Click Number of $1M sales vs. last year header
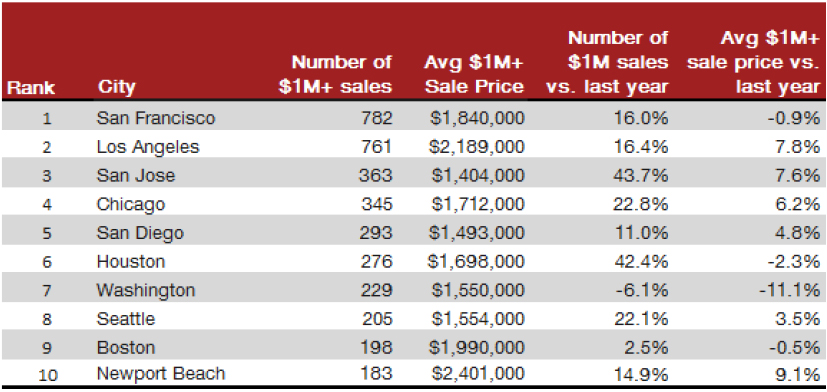This screenshot has height=392, width=827. tap(607, 62)
